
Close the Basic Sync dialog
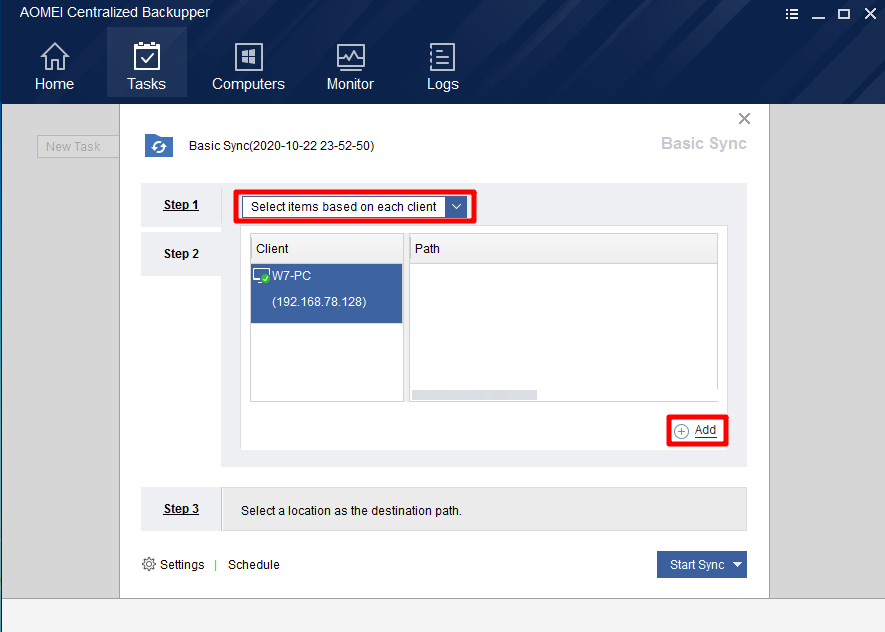[x=744, y=118]
